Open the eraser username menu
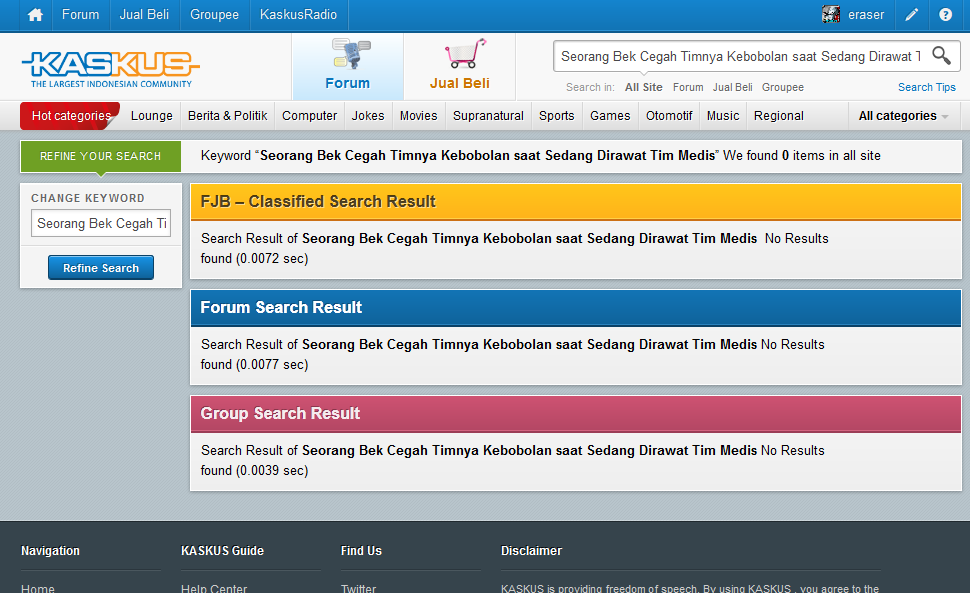Viewport: 970px width, 593px height. [866, 15]
